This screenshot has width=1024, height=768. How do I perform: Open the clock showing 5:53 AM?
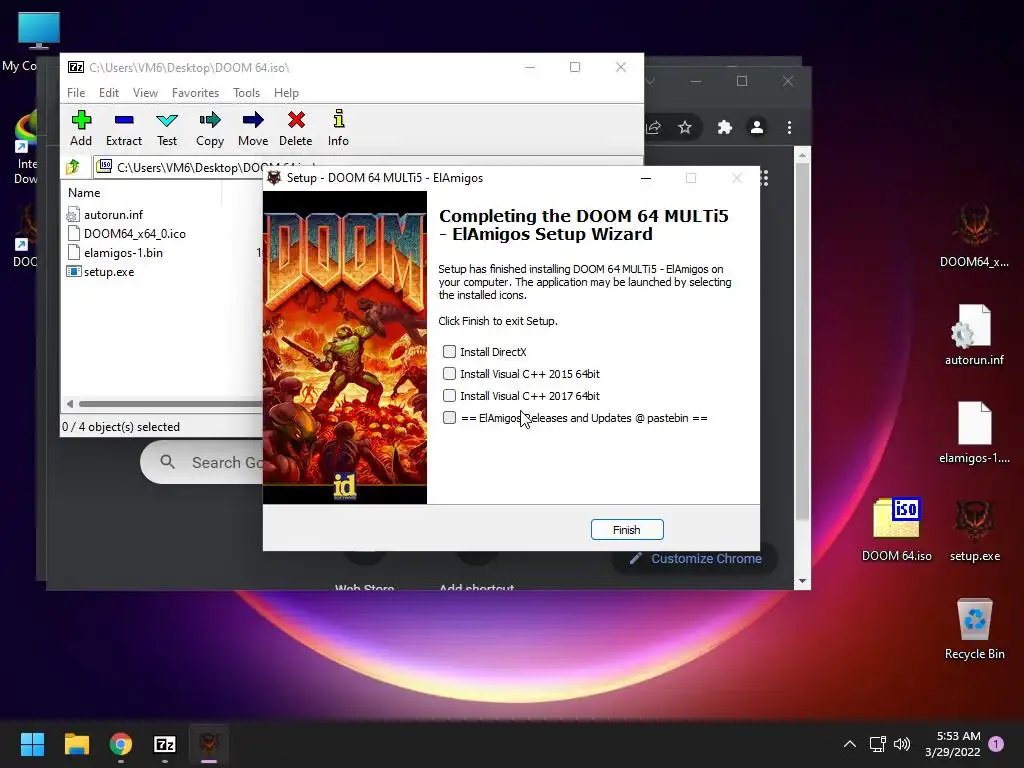pos(953,744)
